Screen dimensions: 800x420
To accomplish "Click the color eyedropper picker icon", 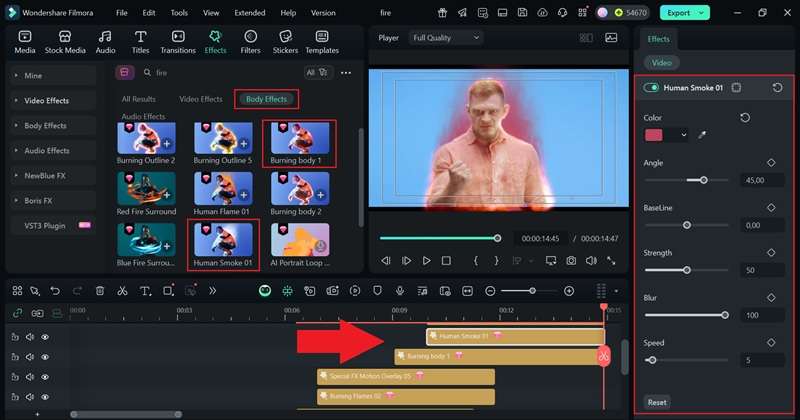I will [703, 135].
